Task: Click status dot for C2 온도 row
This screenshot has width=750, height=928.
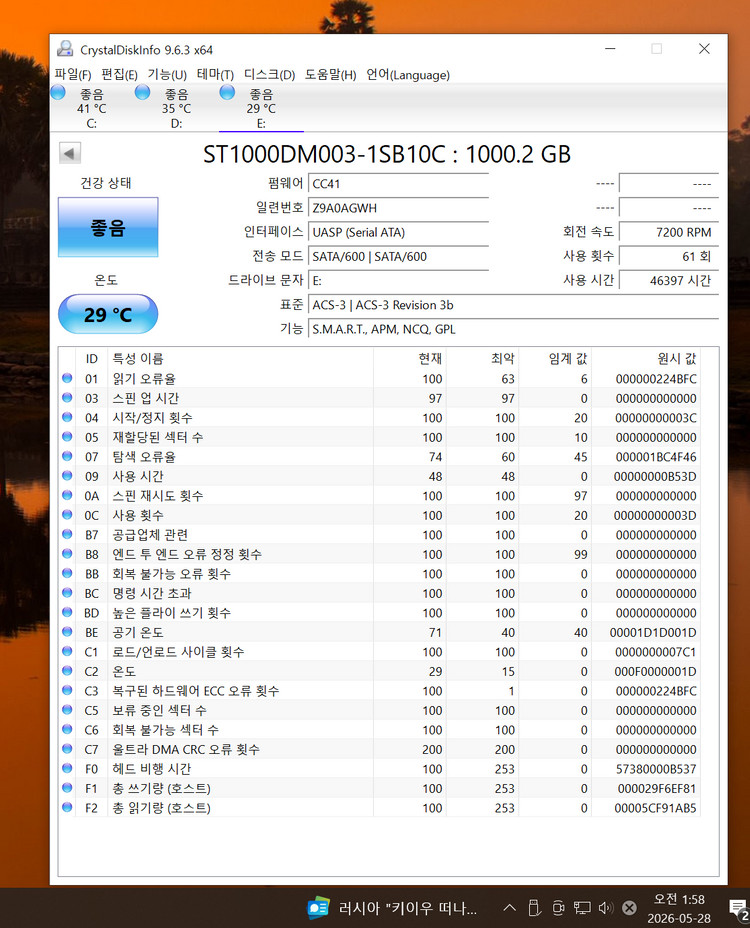Action: click(67, 671)
